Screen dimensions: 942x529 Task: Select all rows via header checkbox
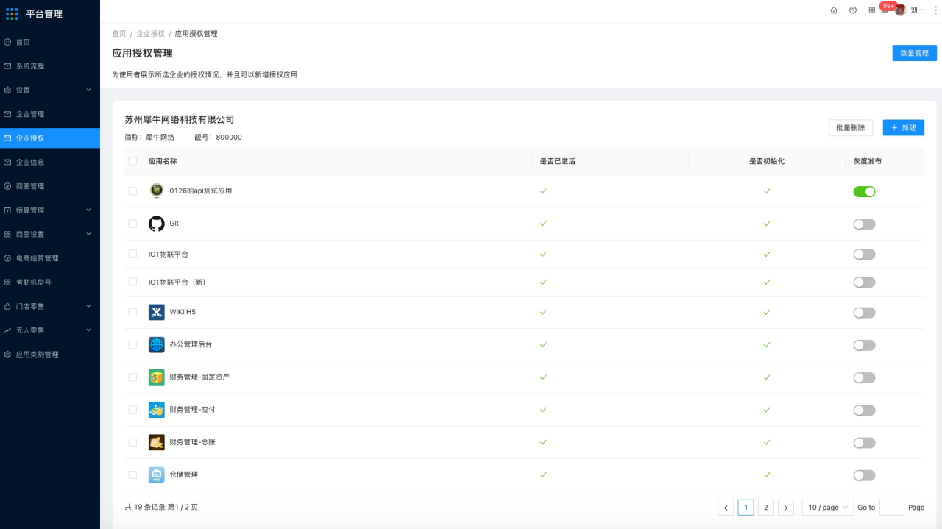tap(133, 161)
